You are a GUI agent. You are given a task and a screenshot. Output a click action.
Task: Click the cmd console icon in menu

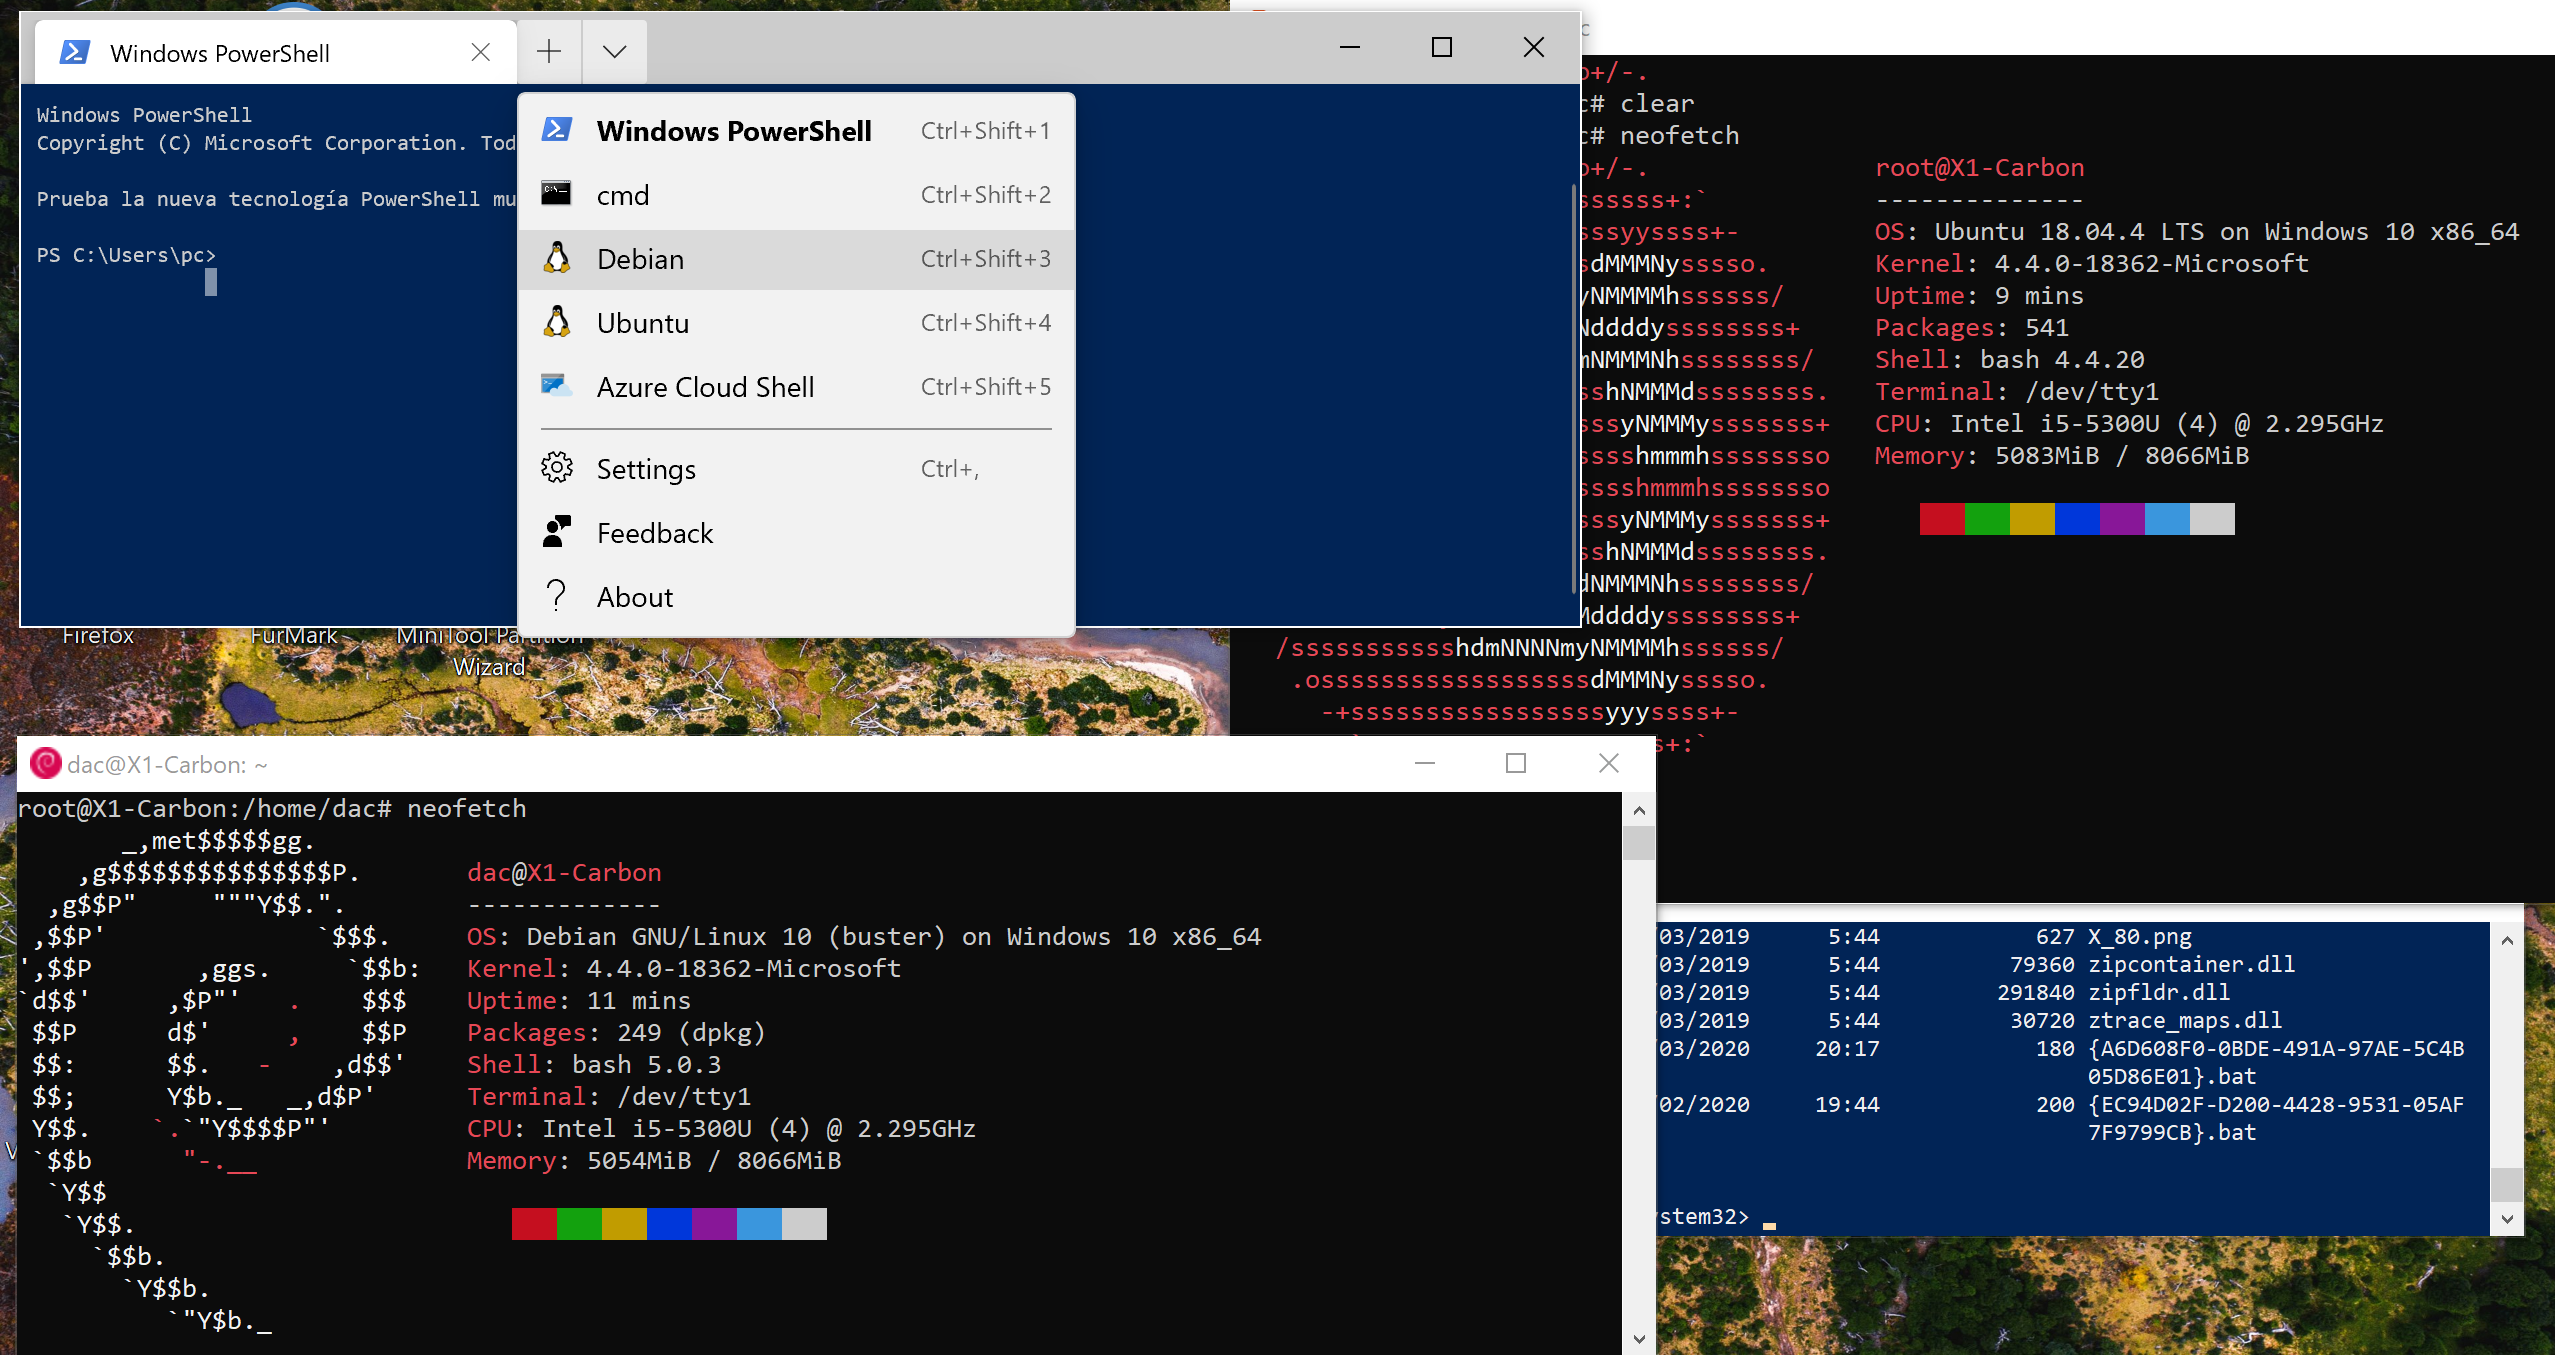point(556,194)
